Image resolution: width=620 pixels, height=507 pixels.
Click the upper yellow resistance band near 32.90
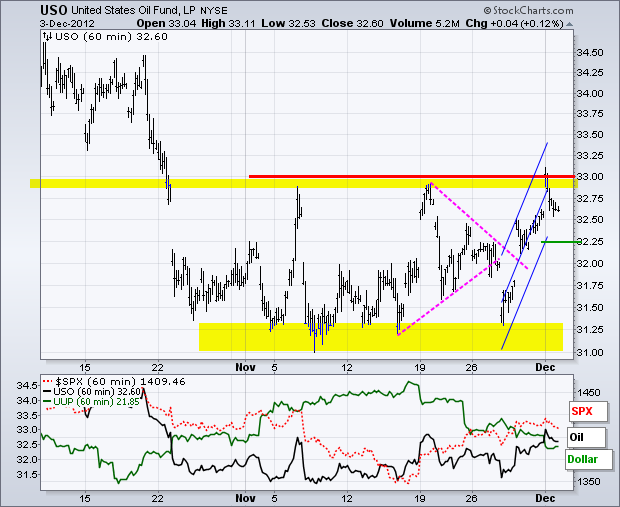tap(304, 184)
